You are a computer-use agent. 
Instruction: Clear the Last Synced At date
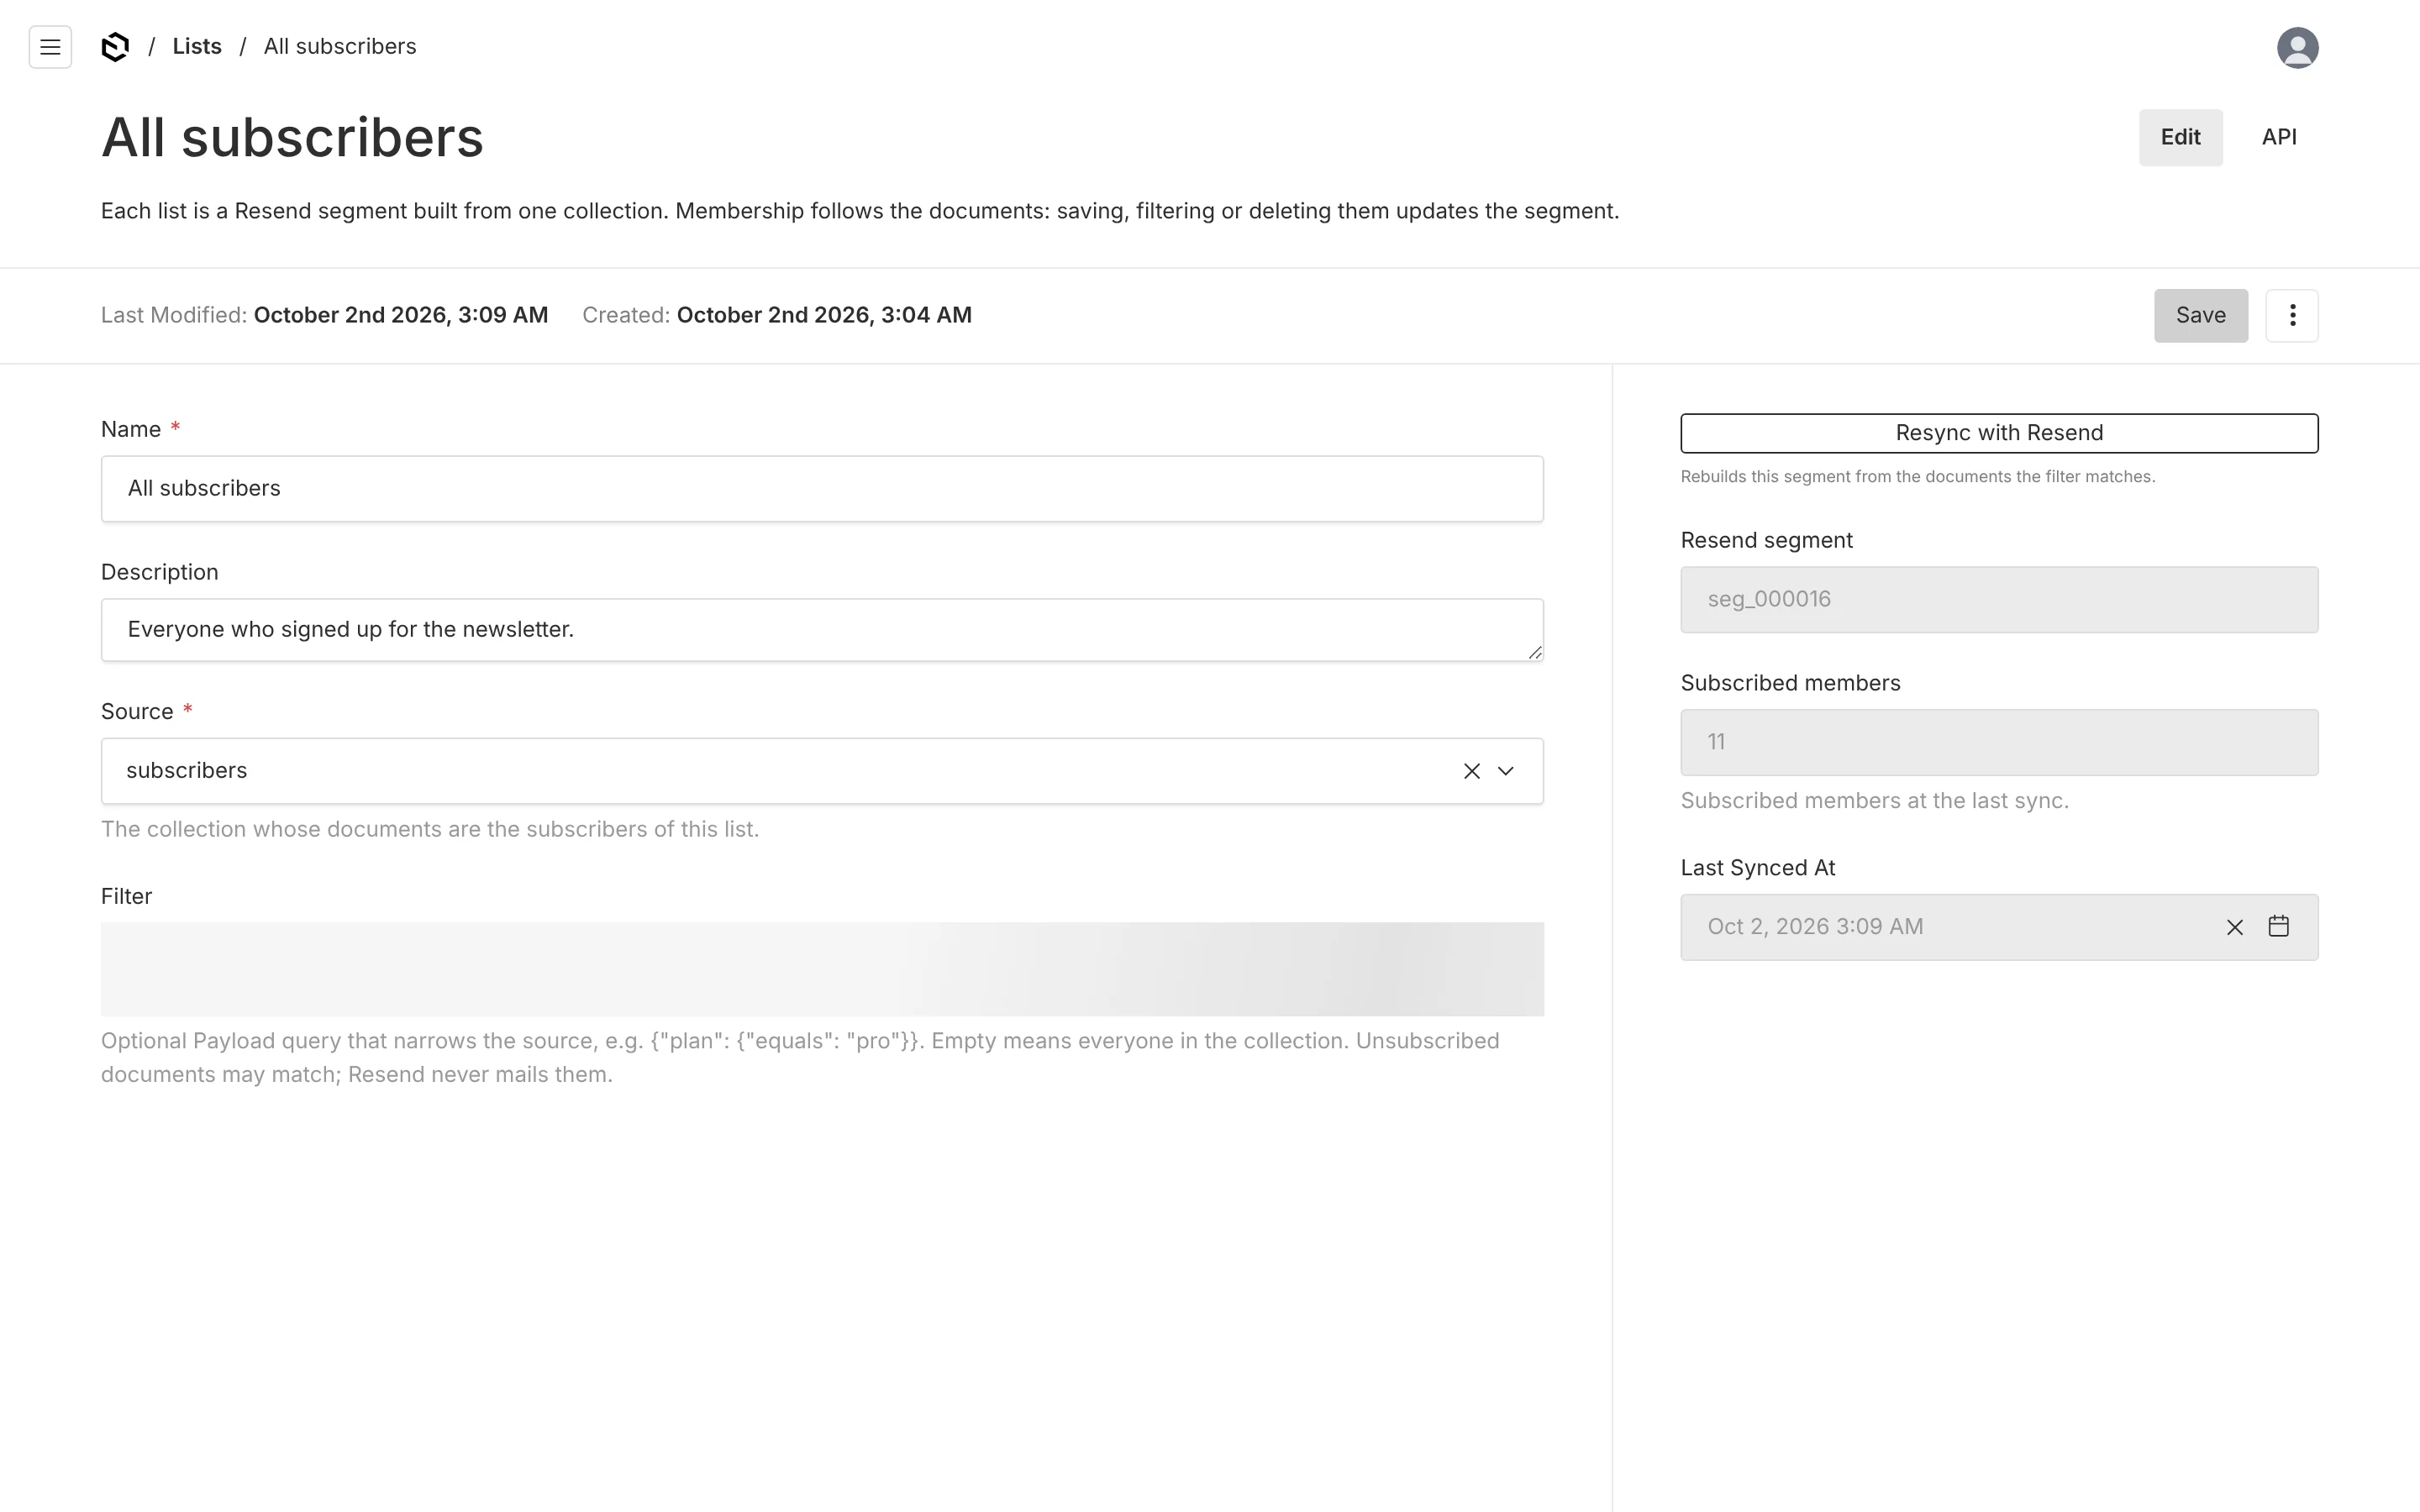2234,927
